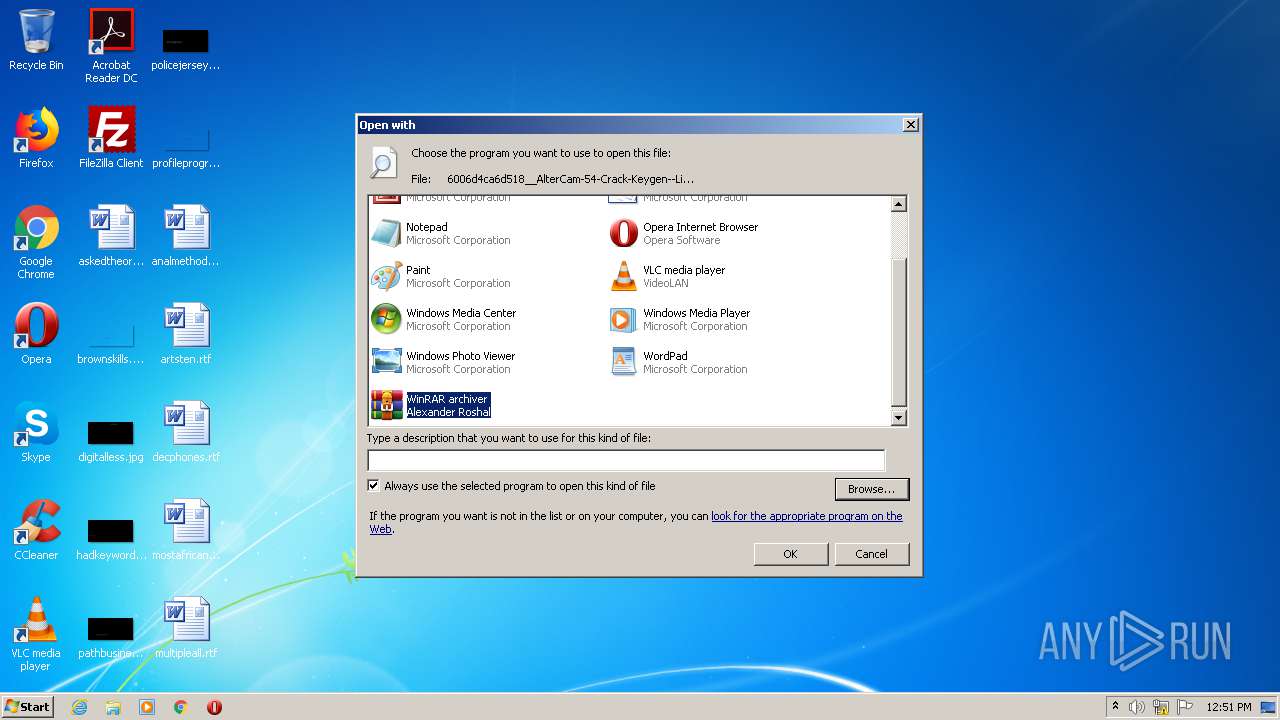Select the WinRAR archiver icon
Viewport: 1280px width, 720px height.
tap(386, 405)
